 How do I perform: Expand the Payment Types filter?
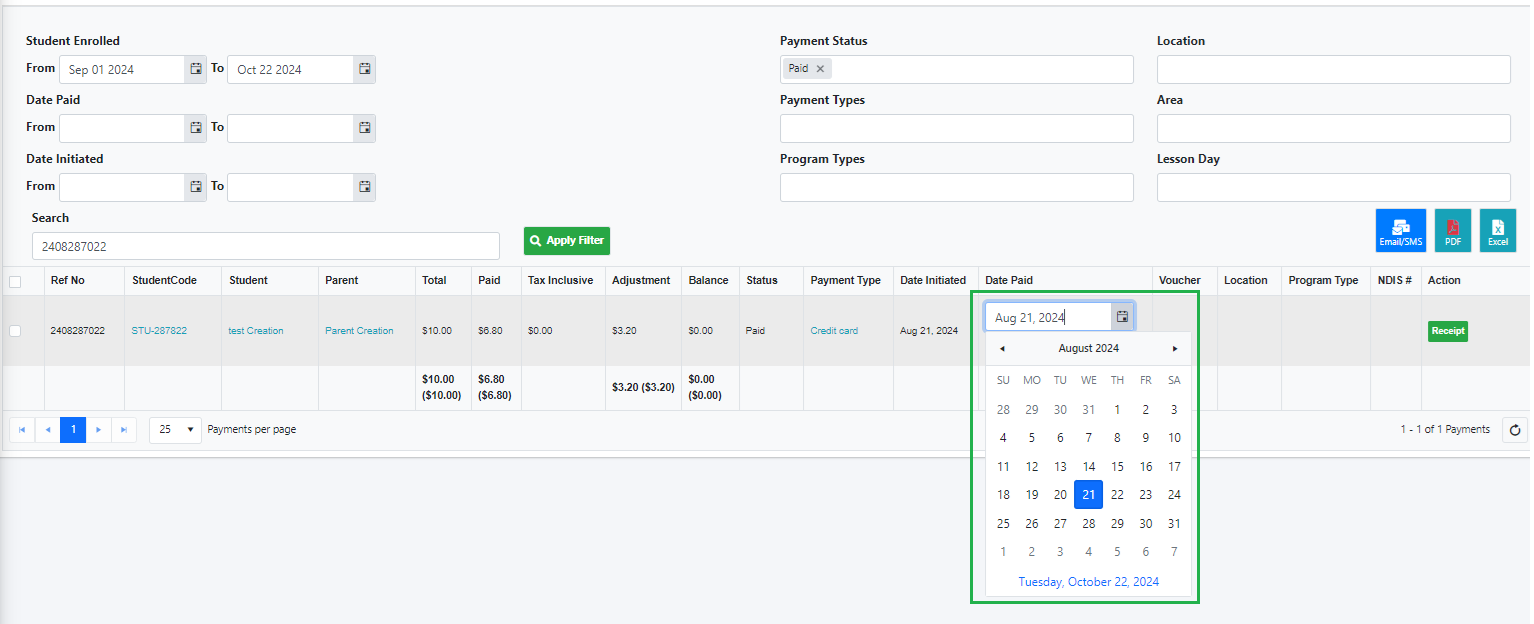pos(956,129)
